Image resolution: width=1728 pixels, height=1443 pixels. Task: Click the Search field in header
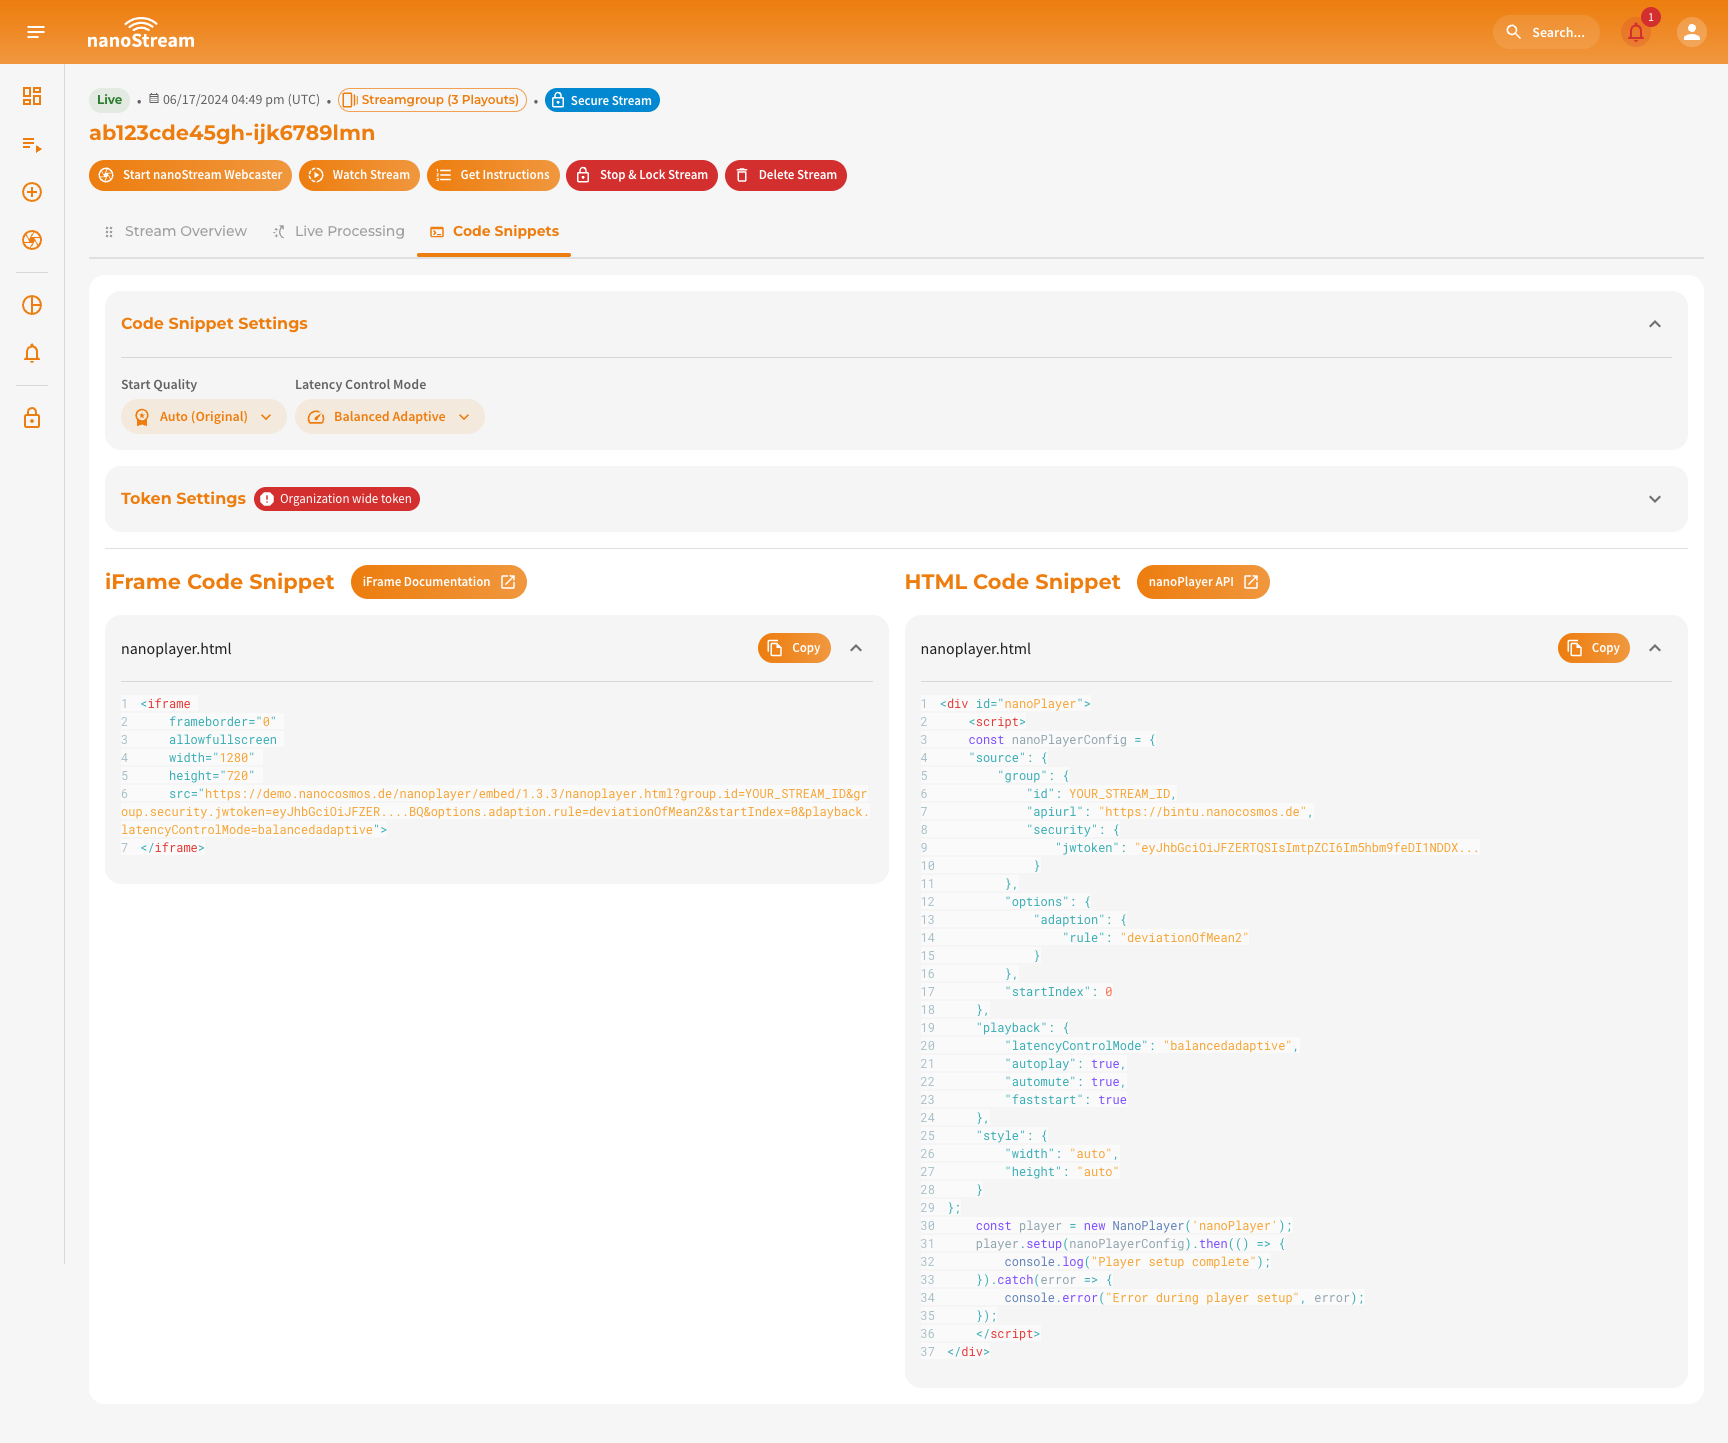[1546, 32]
